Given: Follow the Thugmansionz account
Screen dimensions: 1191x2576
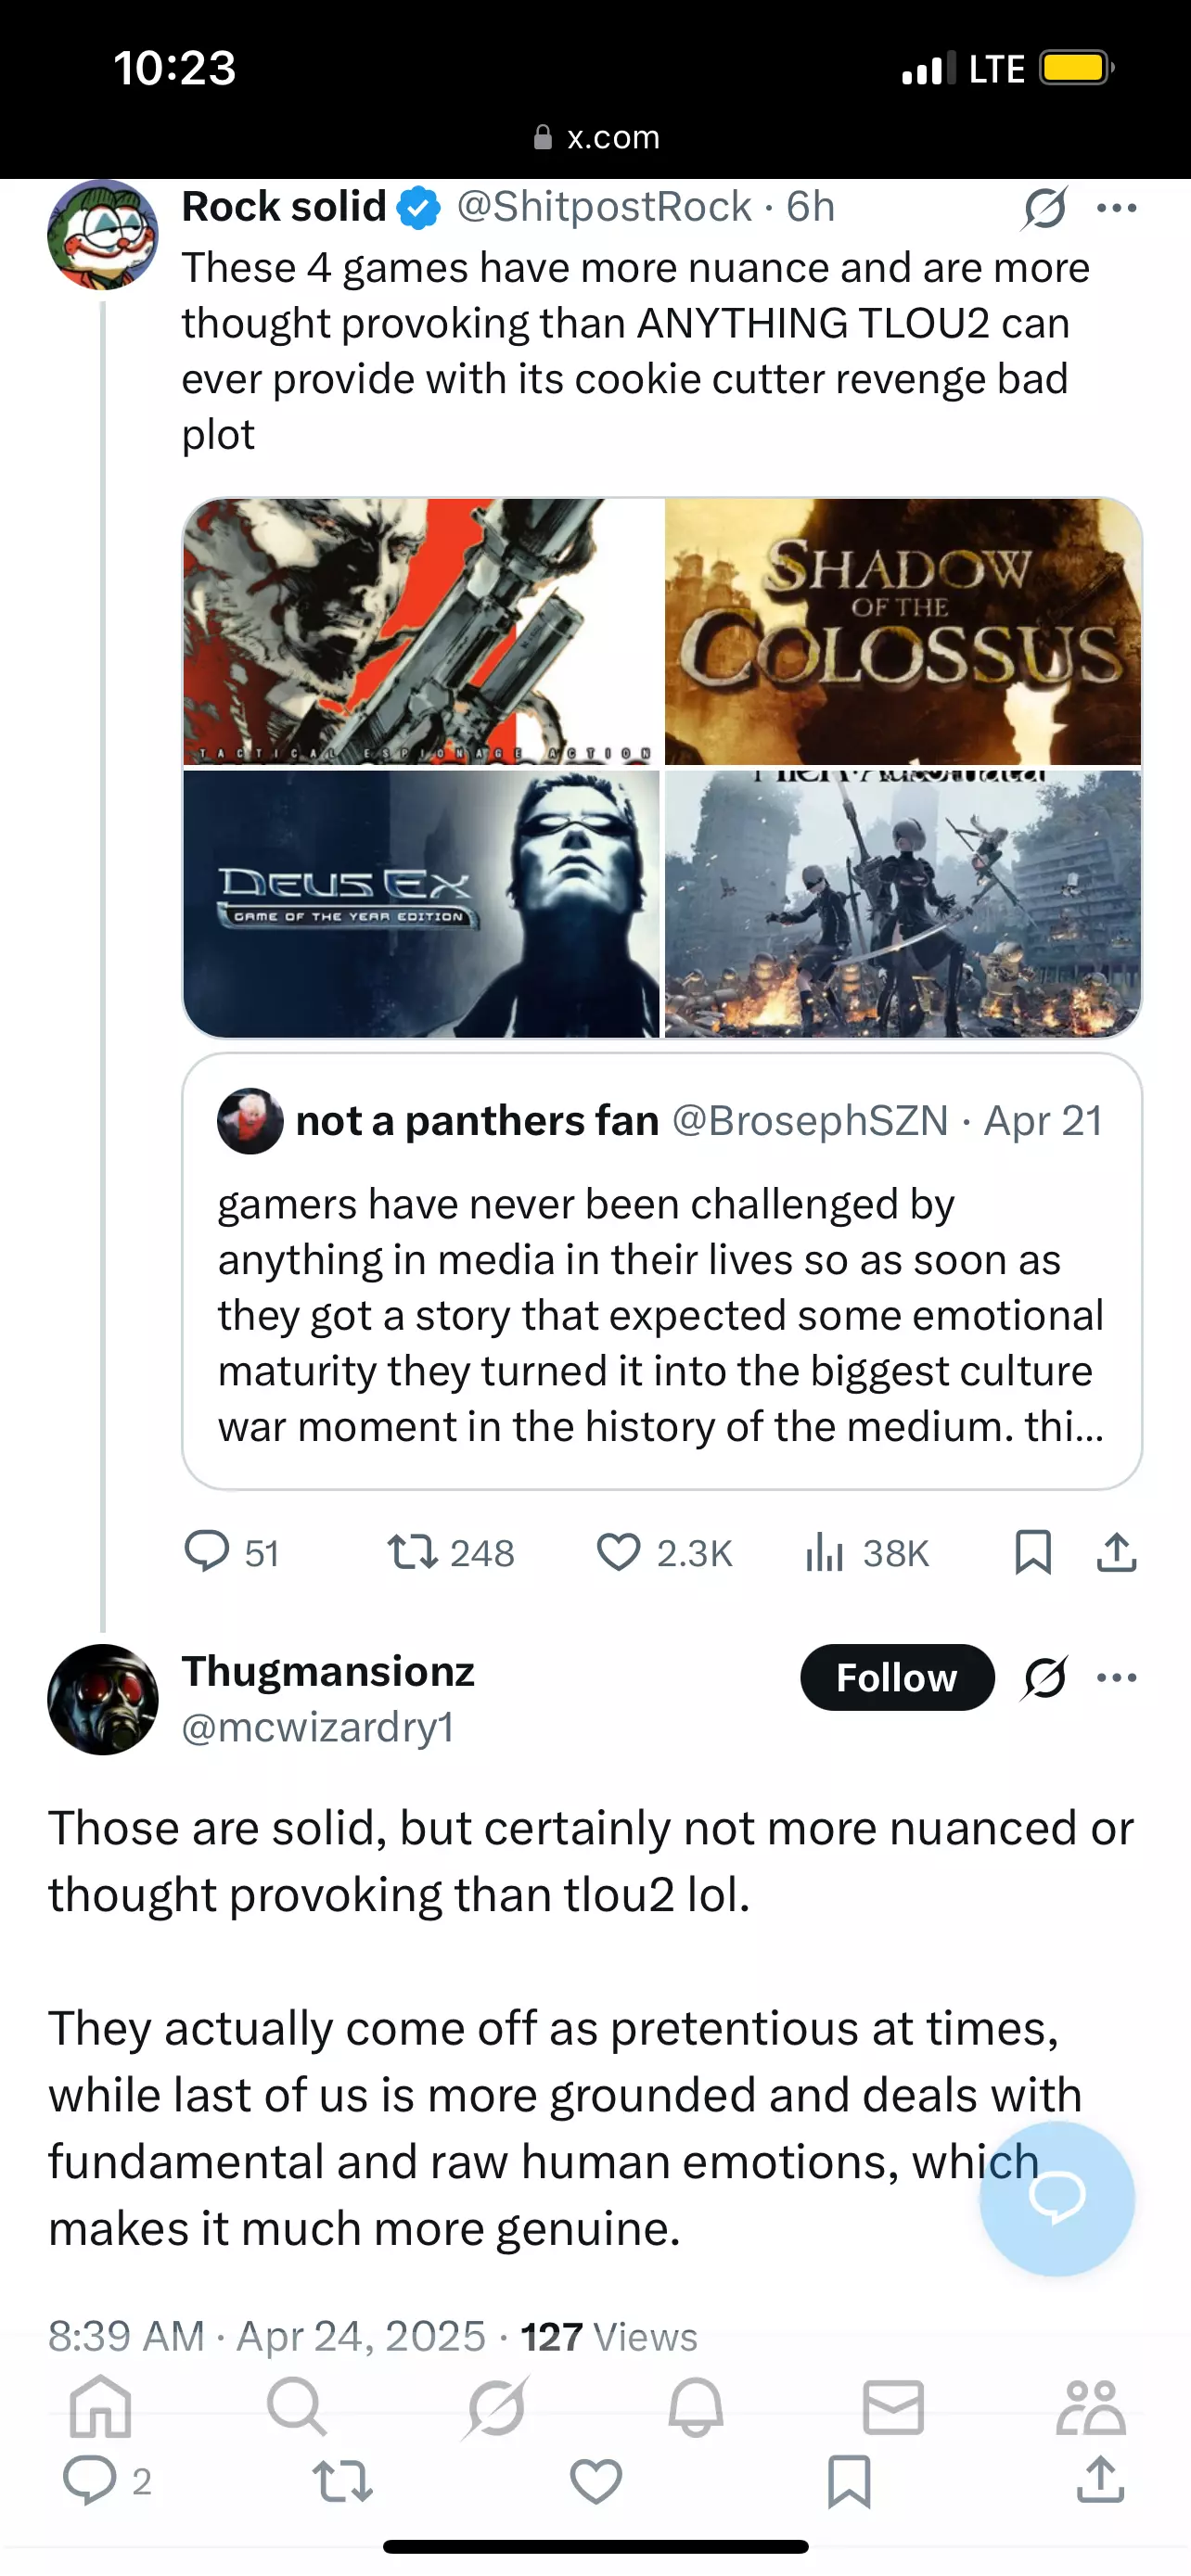Looking at the screenshot, I should pyautogui.click(x=897, y=1677).
